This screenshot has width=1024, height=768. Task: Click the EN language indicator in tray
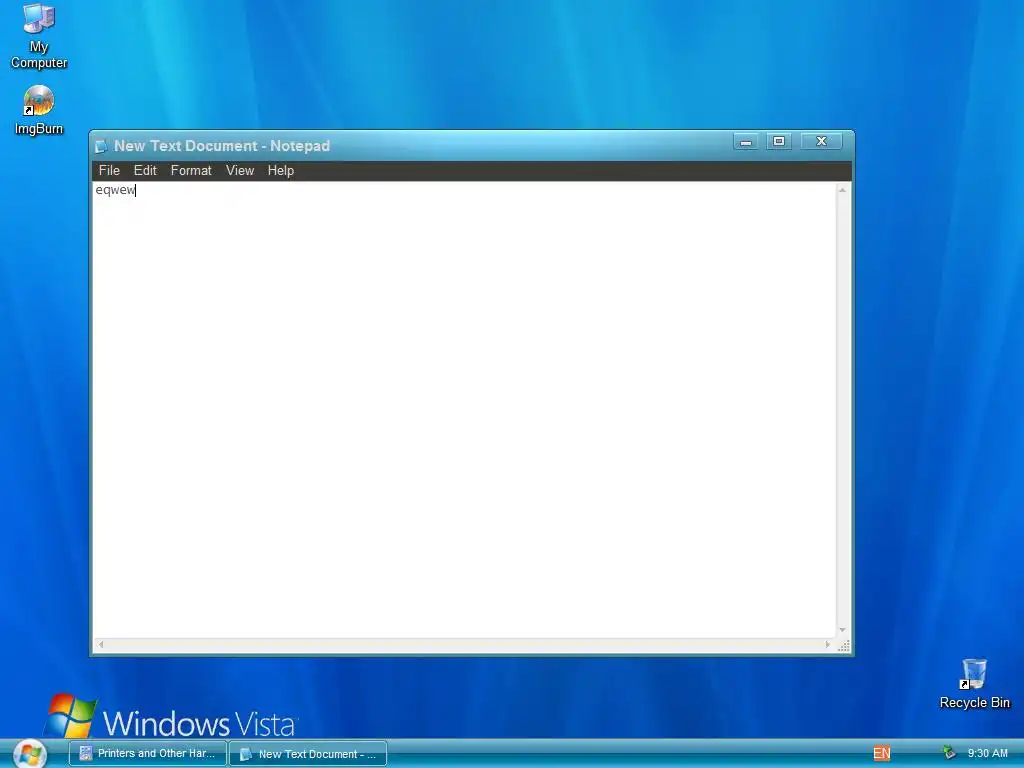(882, 753)
